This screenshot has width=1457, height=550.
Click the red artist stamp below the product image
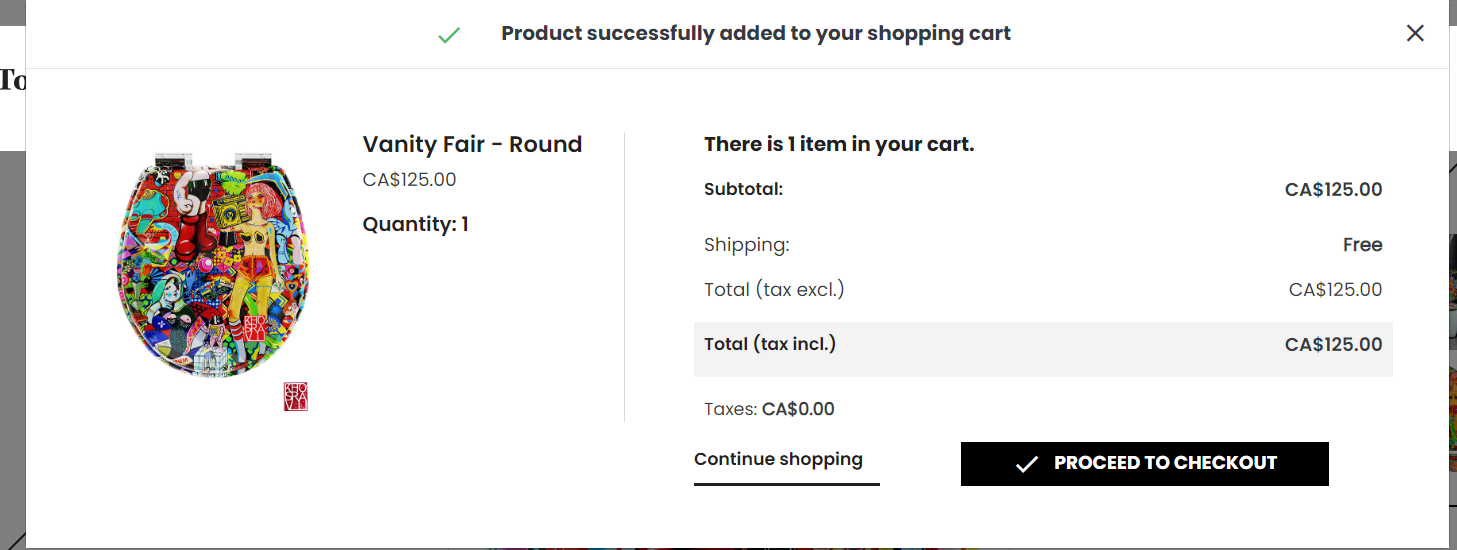coord(296,397)
